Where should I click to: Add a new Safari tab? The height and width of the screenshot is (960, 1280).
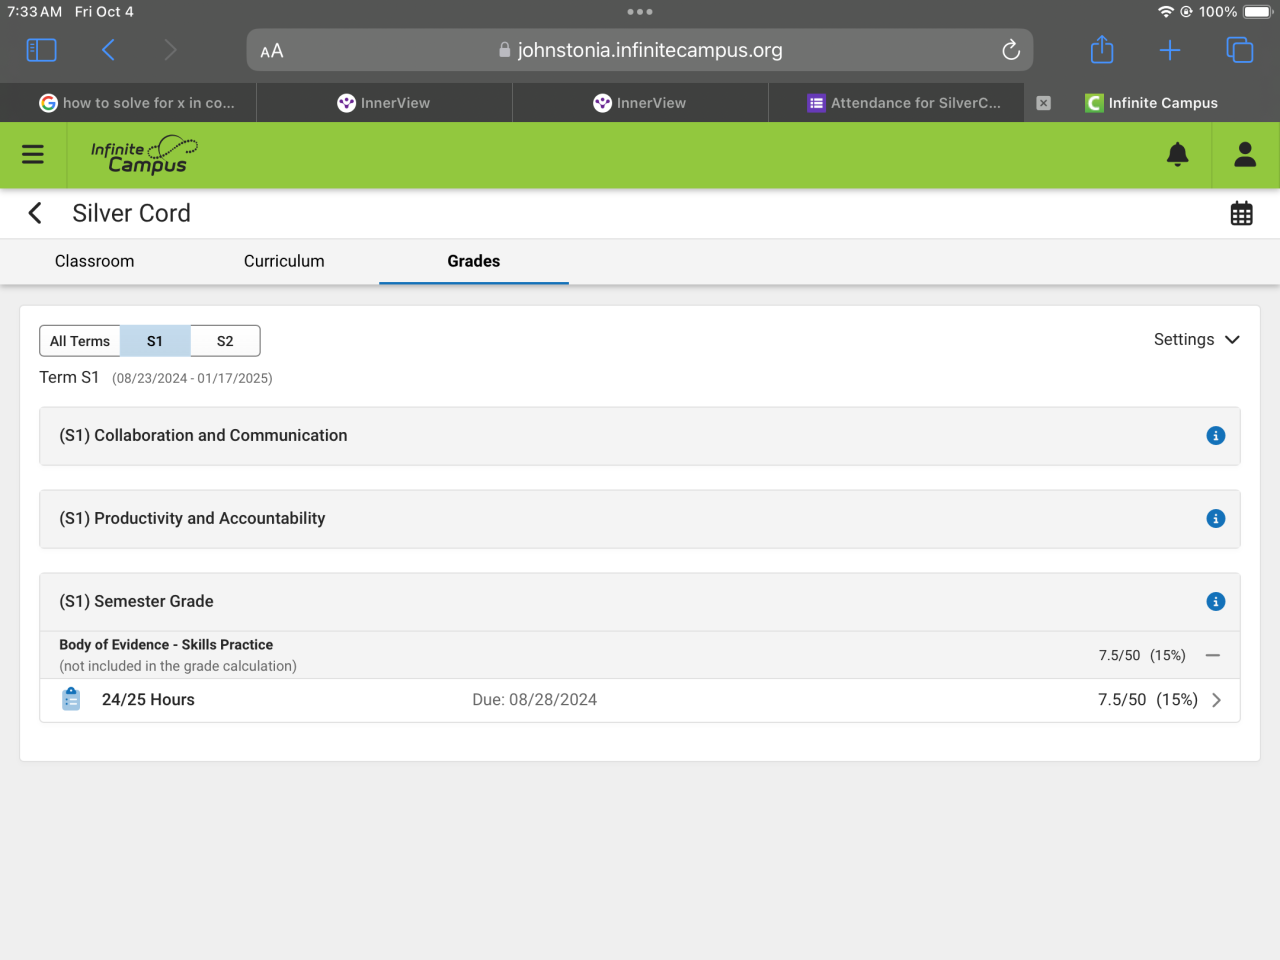(x=1170, y=50)
